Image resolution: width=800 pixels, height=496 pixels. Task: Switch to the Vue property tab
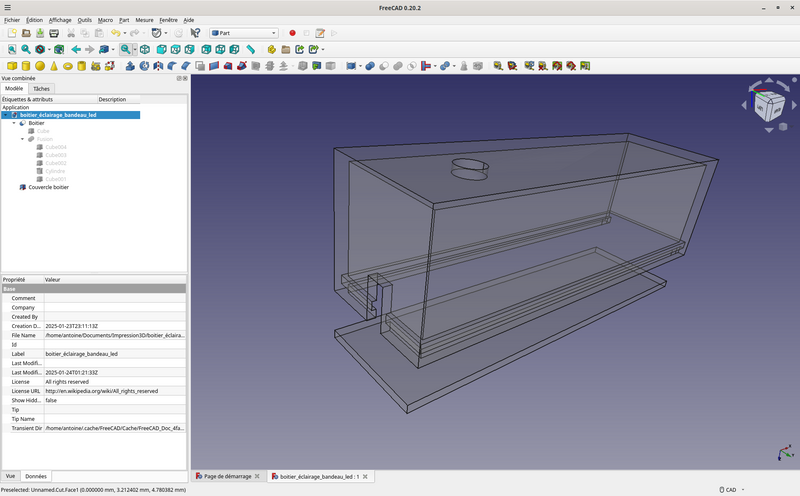click(10, 476)
